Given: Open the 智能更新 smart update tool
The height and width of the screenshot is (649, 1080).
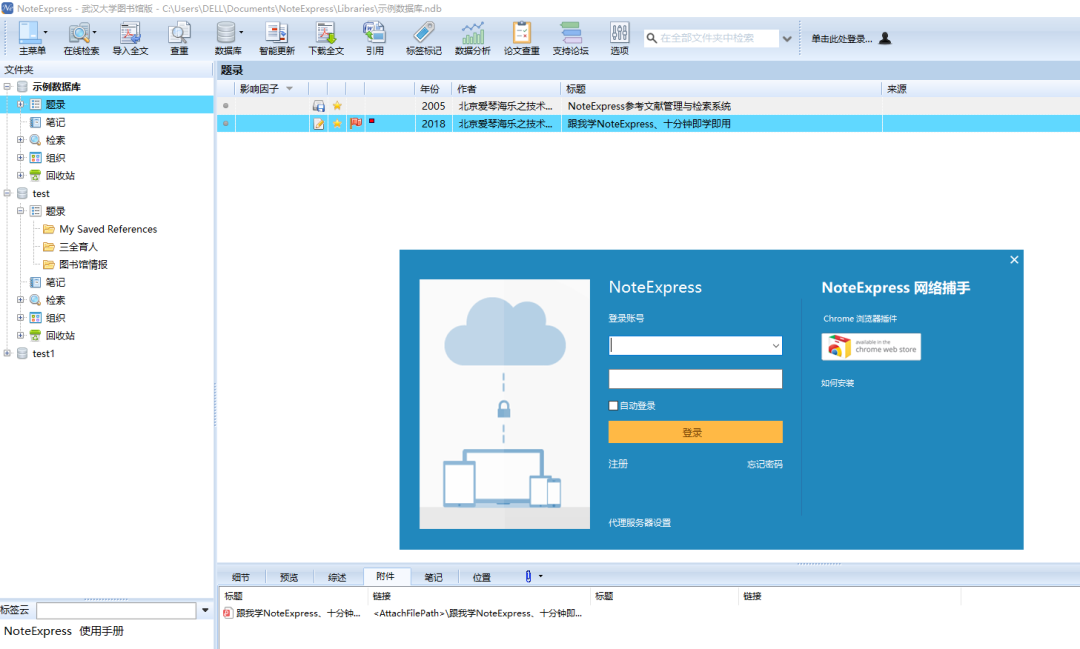Looking at the screenshot, I should pyautogui.click(x=276, y=38).
